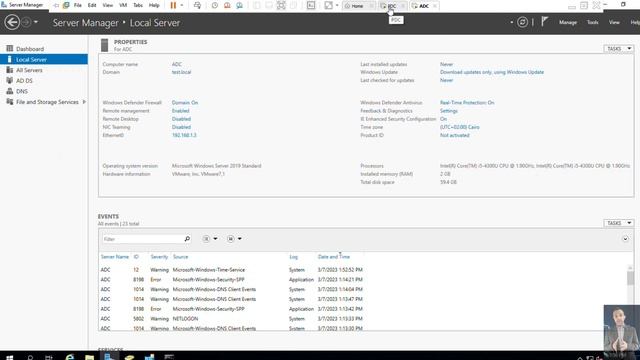Image resolution: width=640 pixels, height=360 pixels.
Task: Click the DNS role icon
Action: [x=10, y=91]
